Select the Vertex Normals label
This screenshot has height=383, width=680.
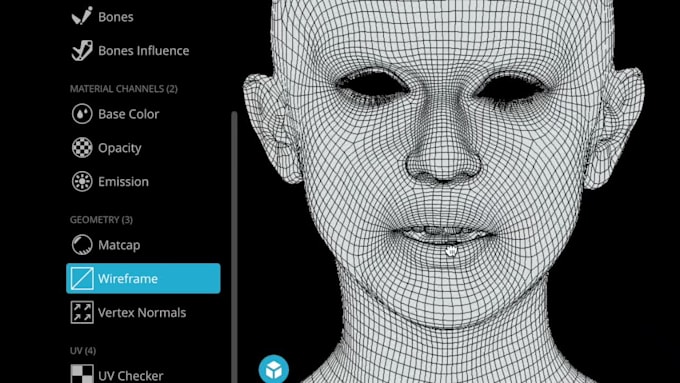[142, 313]
